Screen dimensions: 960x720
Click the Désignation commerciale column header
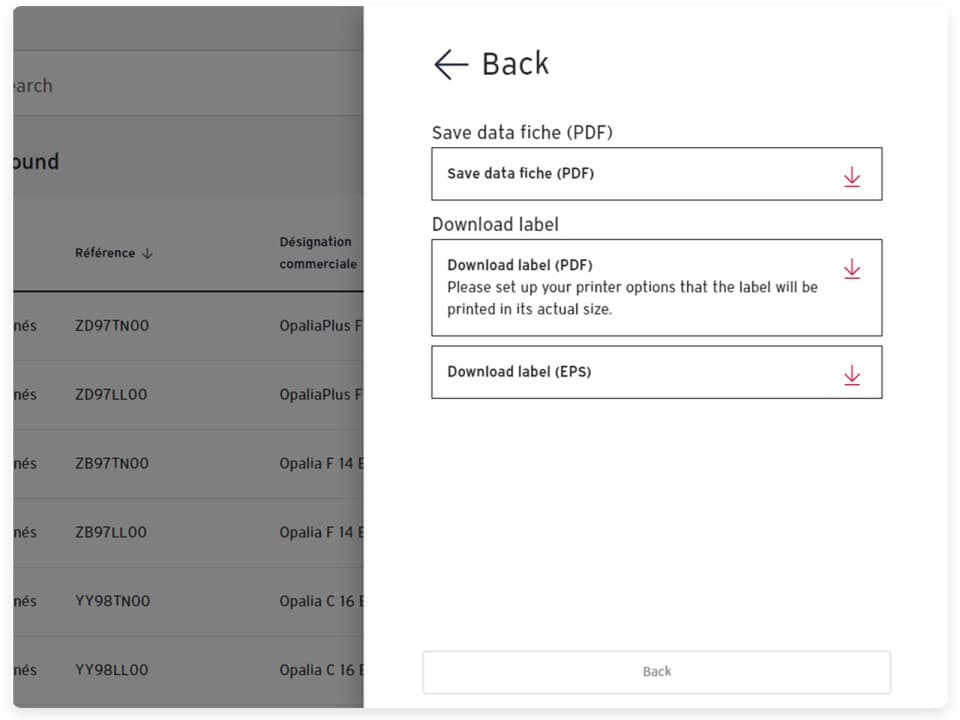(317, 253)
